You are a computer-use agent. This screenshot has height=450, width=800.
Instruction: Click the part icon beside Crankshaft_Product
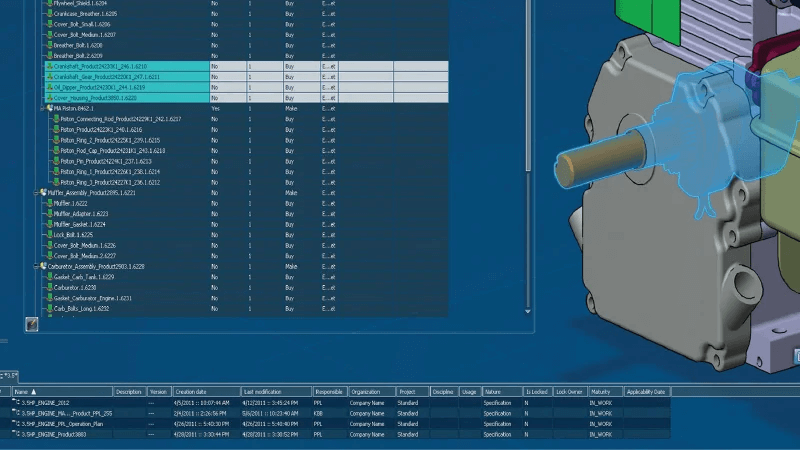(x=50, y=66)
